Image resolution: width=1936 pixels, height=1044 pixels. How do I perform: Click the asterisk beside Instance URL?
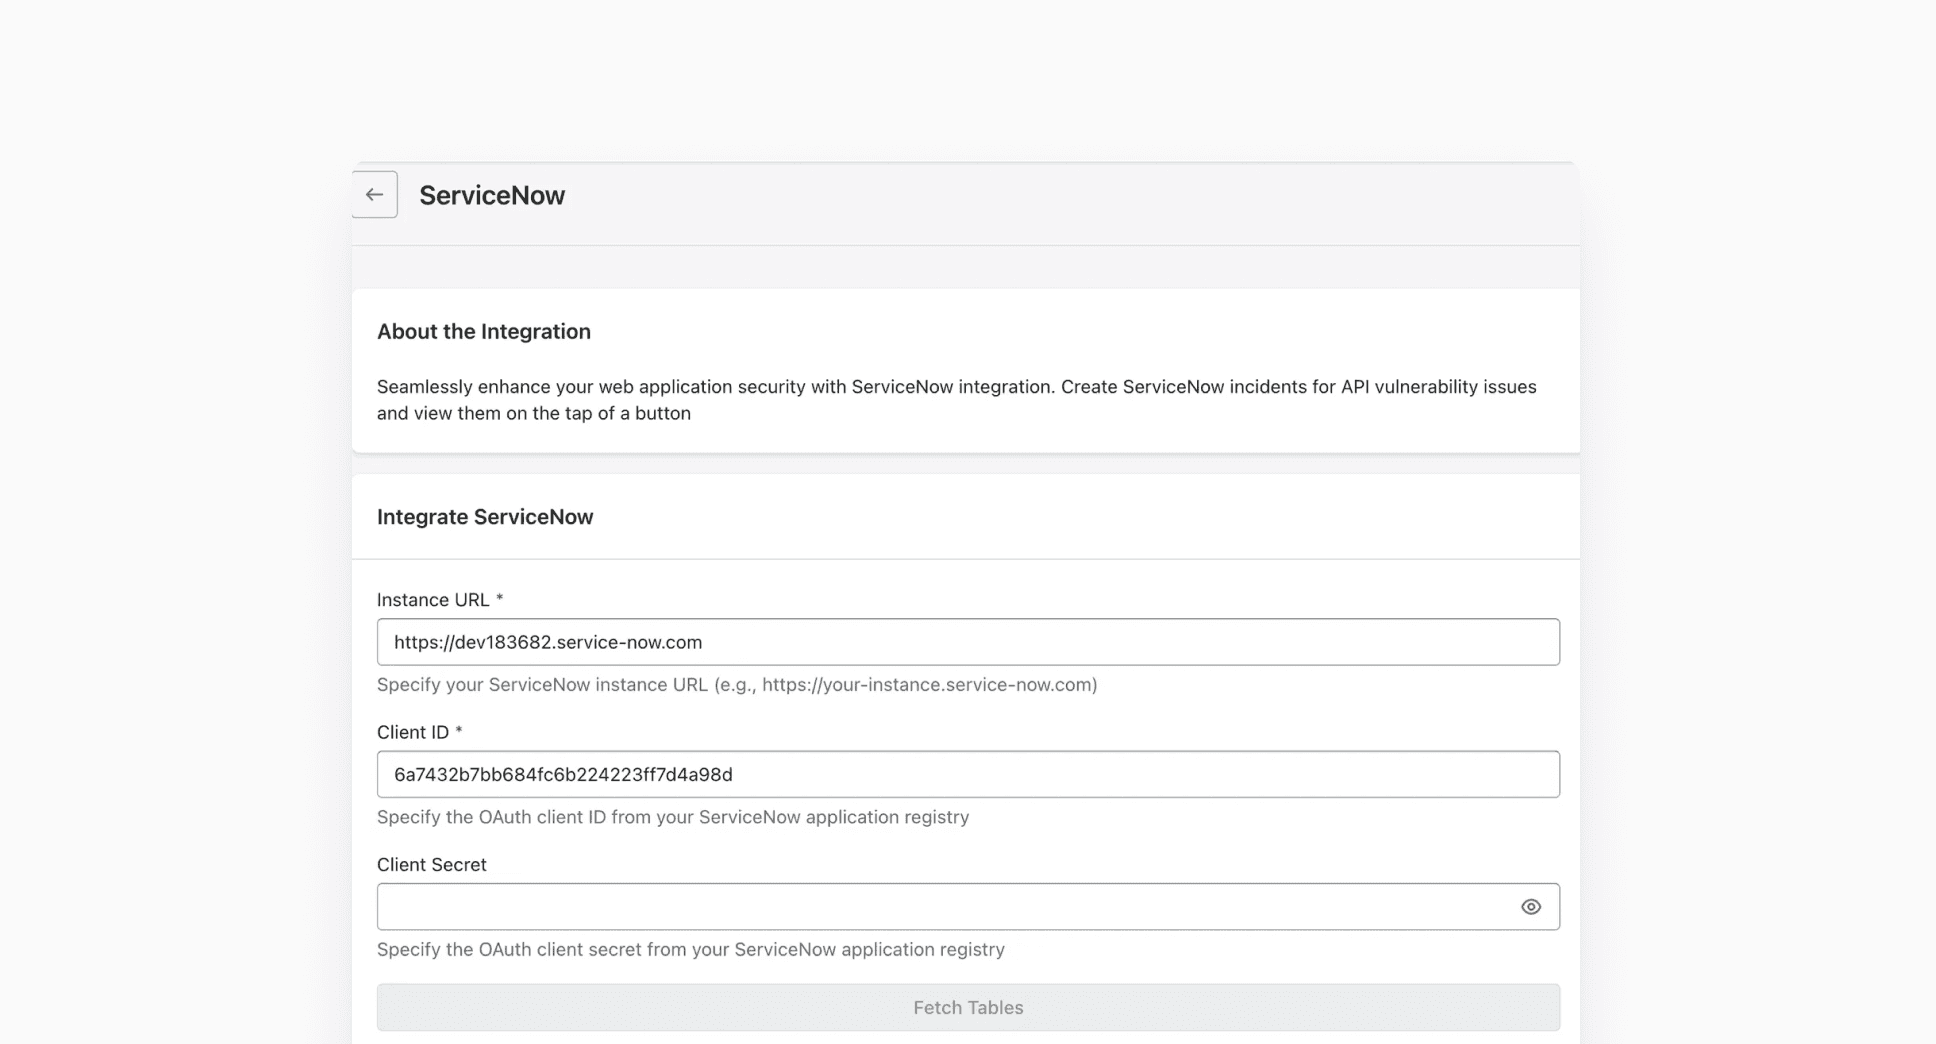[x=500, y=599]
